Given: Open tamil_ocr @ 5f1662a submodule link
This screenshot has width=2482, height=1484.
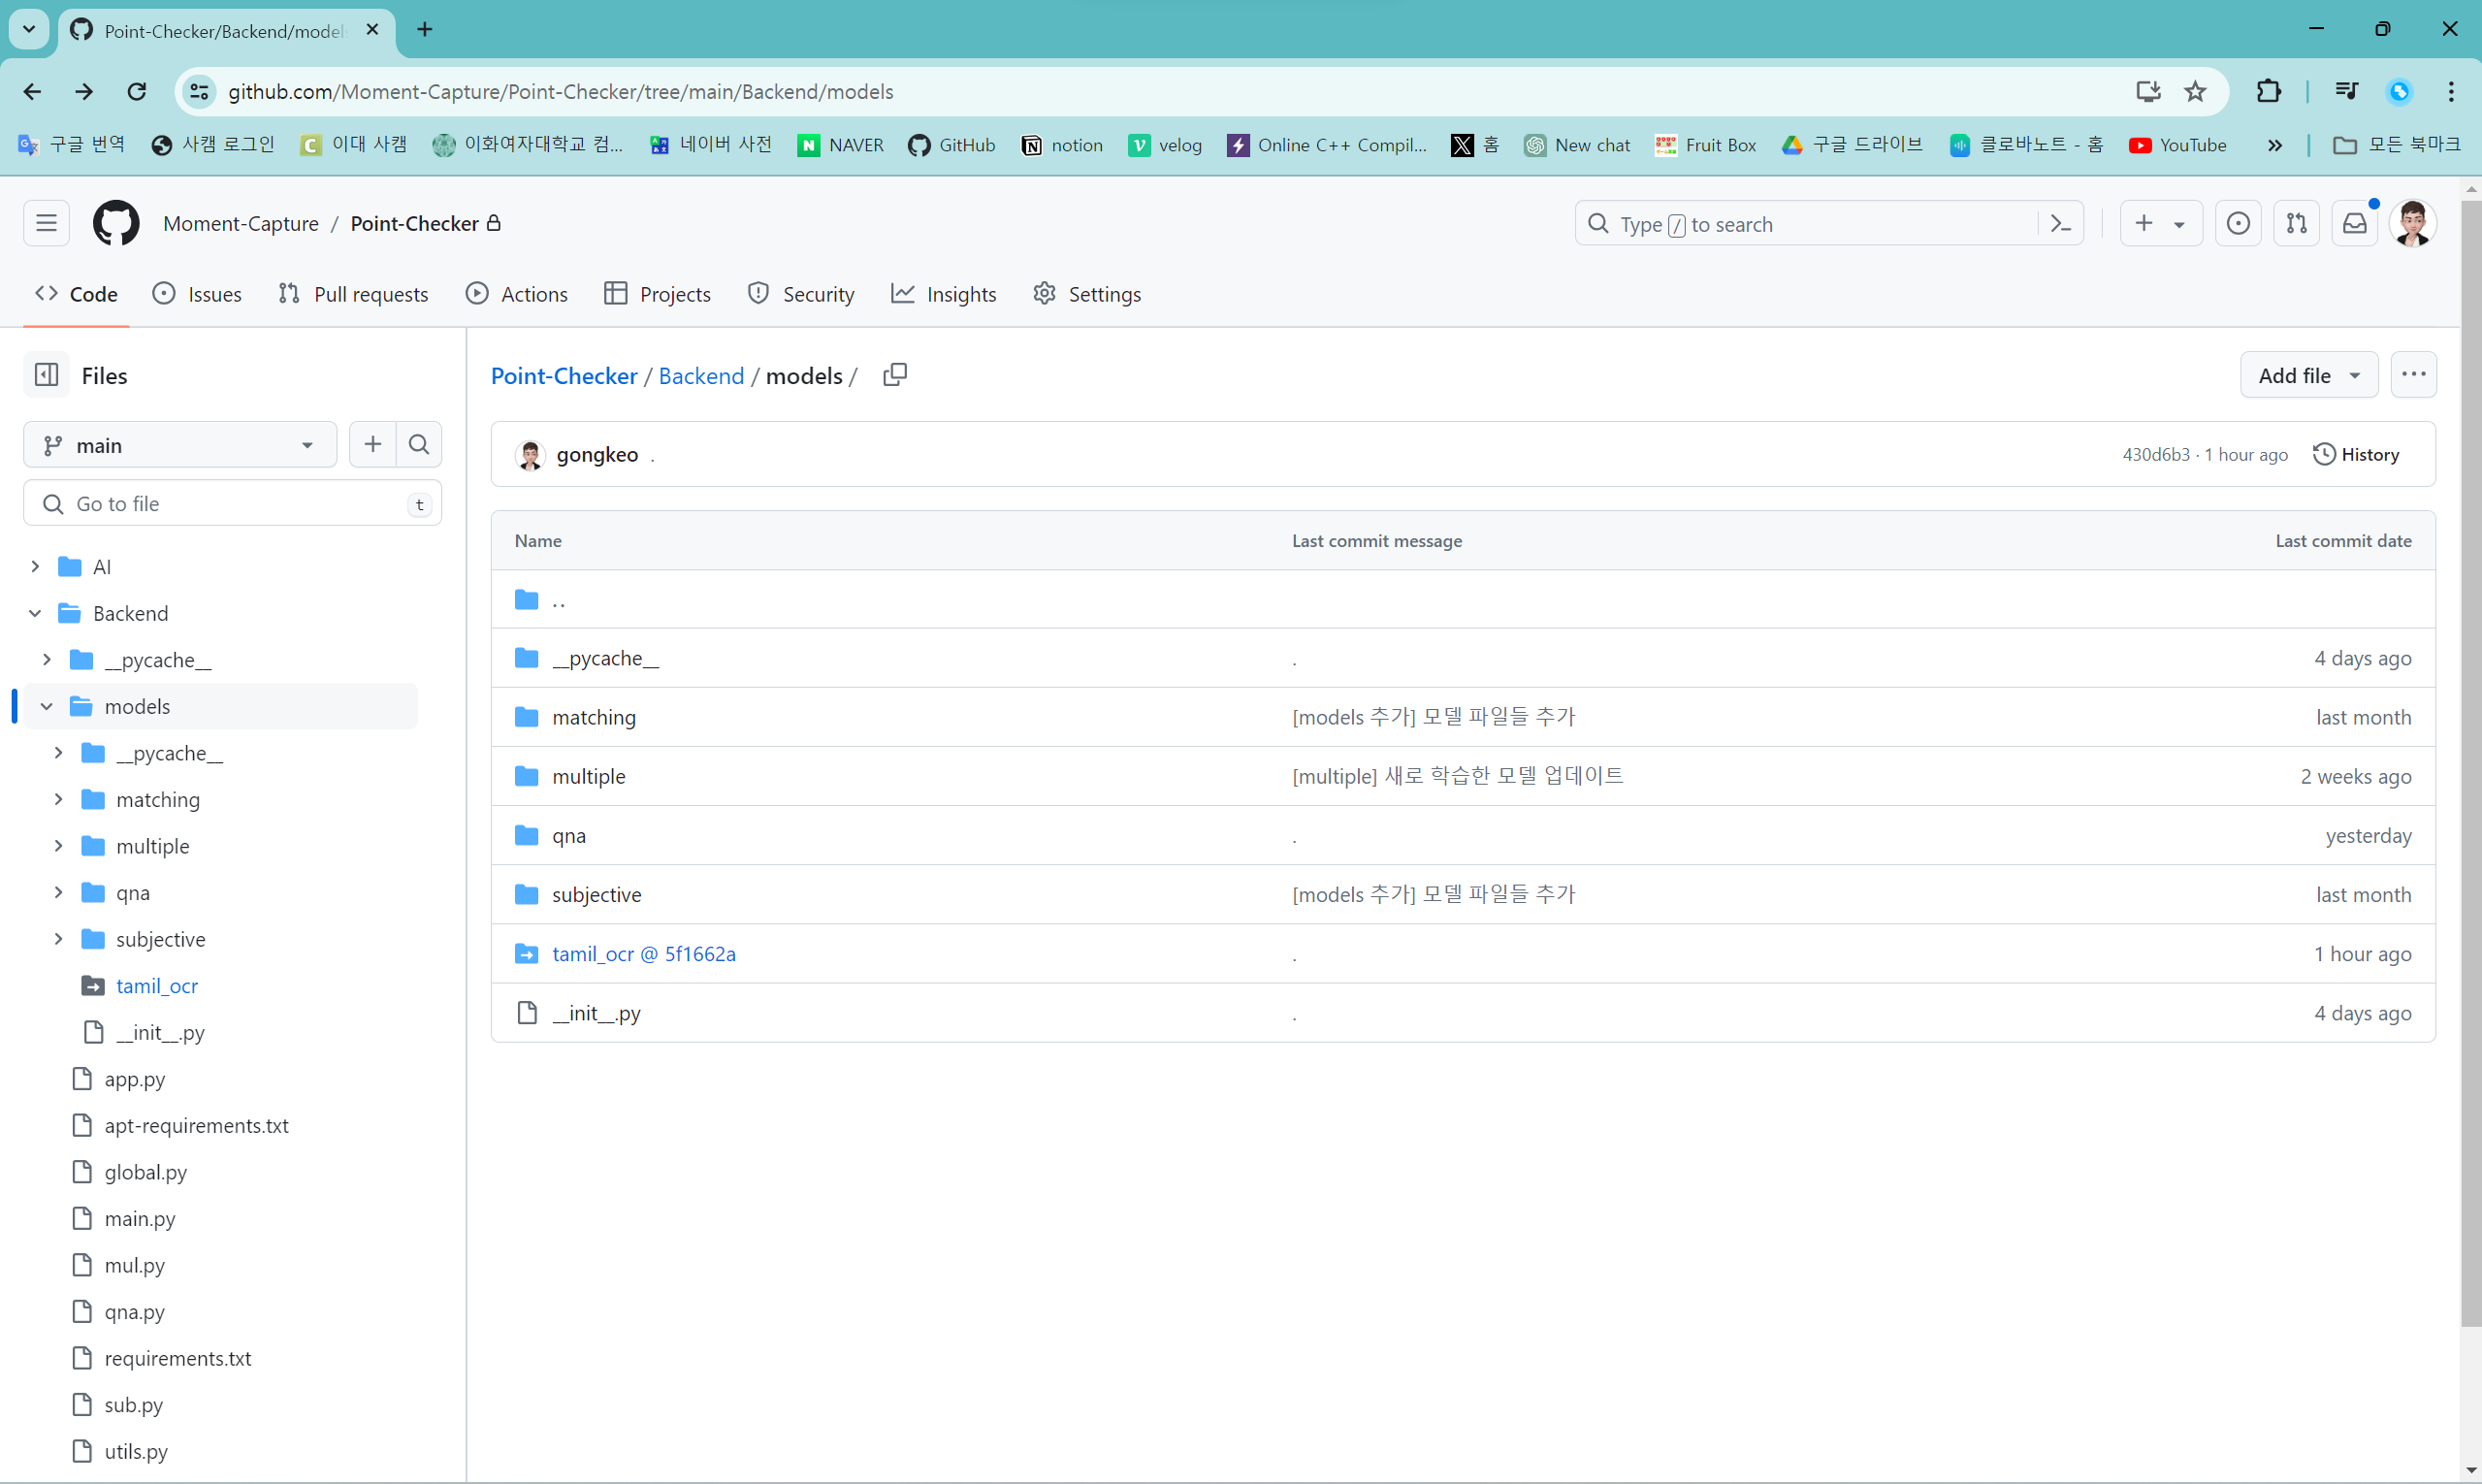Looking at the screenshot, I should point(644,954).
